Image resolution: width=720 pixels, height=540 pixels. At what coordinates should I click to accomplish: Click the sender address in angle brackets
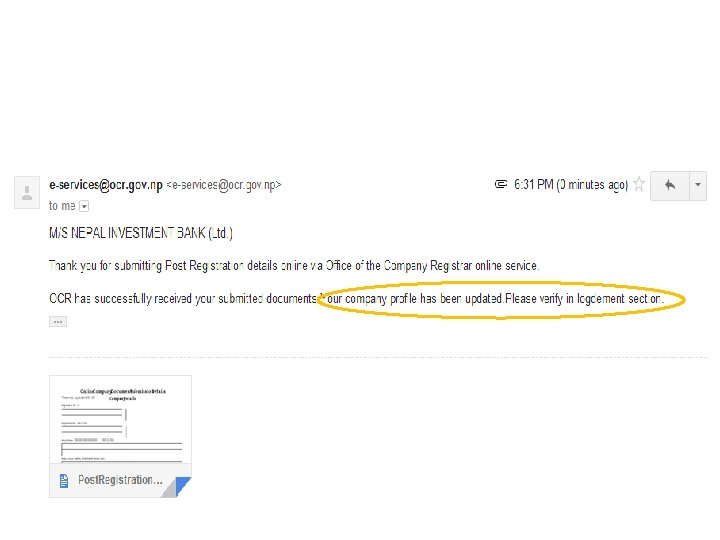[224, 185]
